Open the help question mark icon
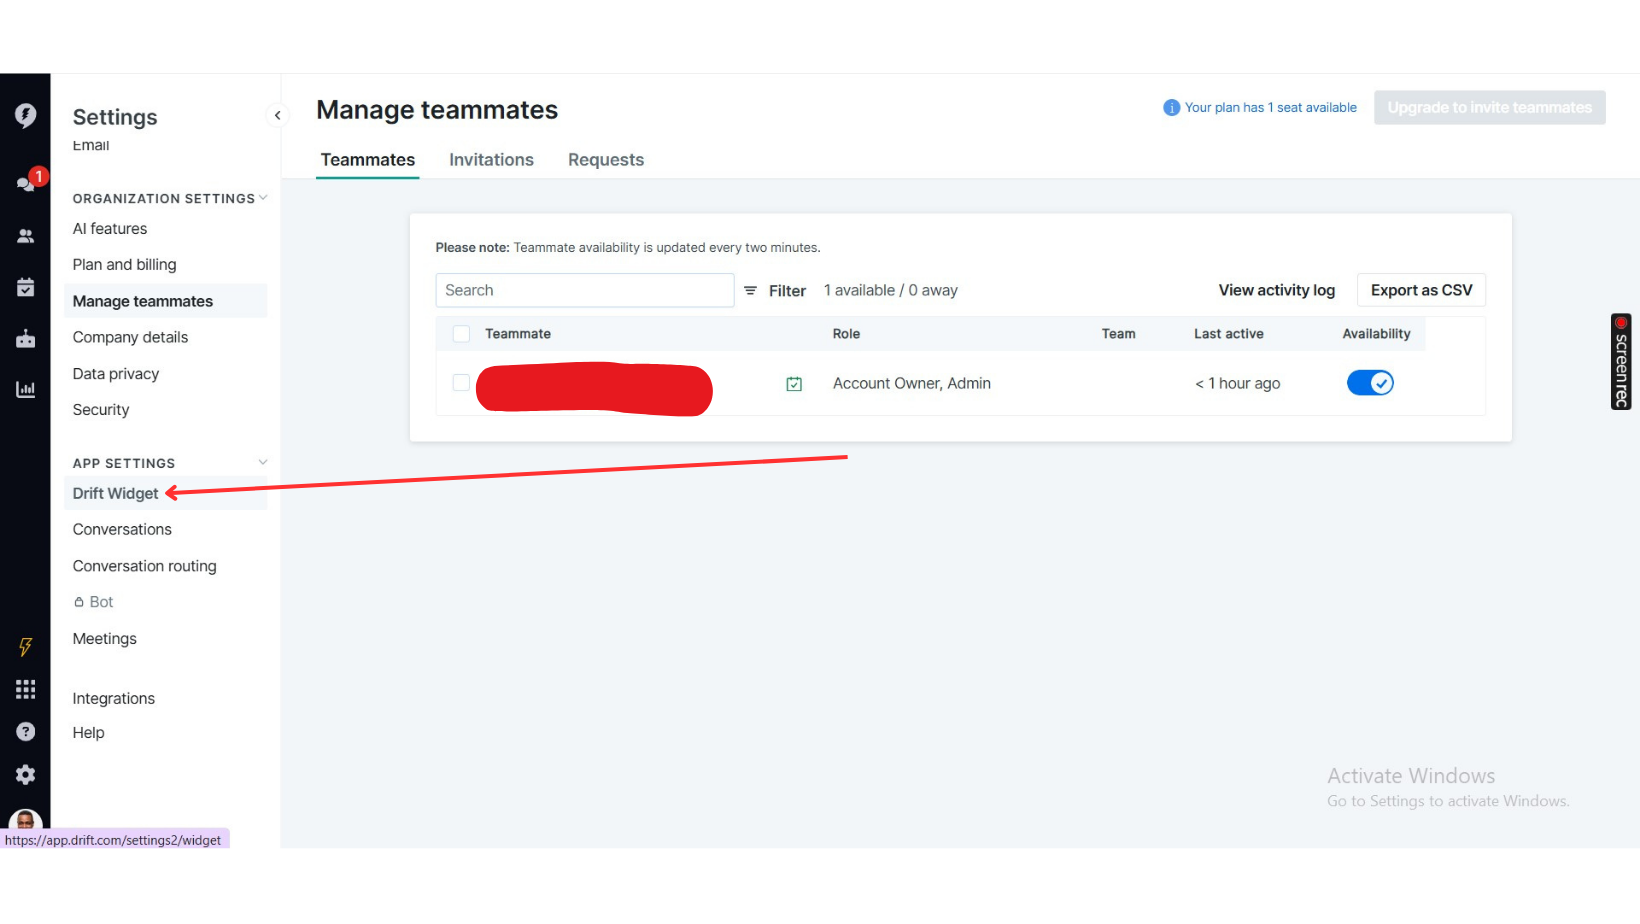Screen dimensions: 1640x924 click(x=26, y=732)
